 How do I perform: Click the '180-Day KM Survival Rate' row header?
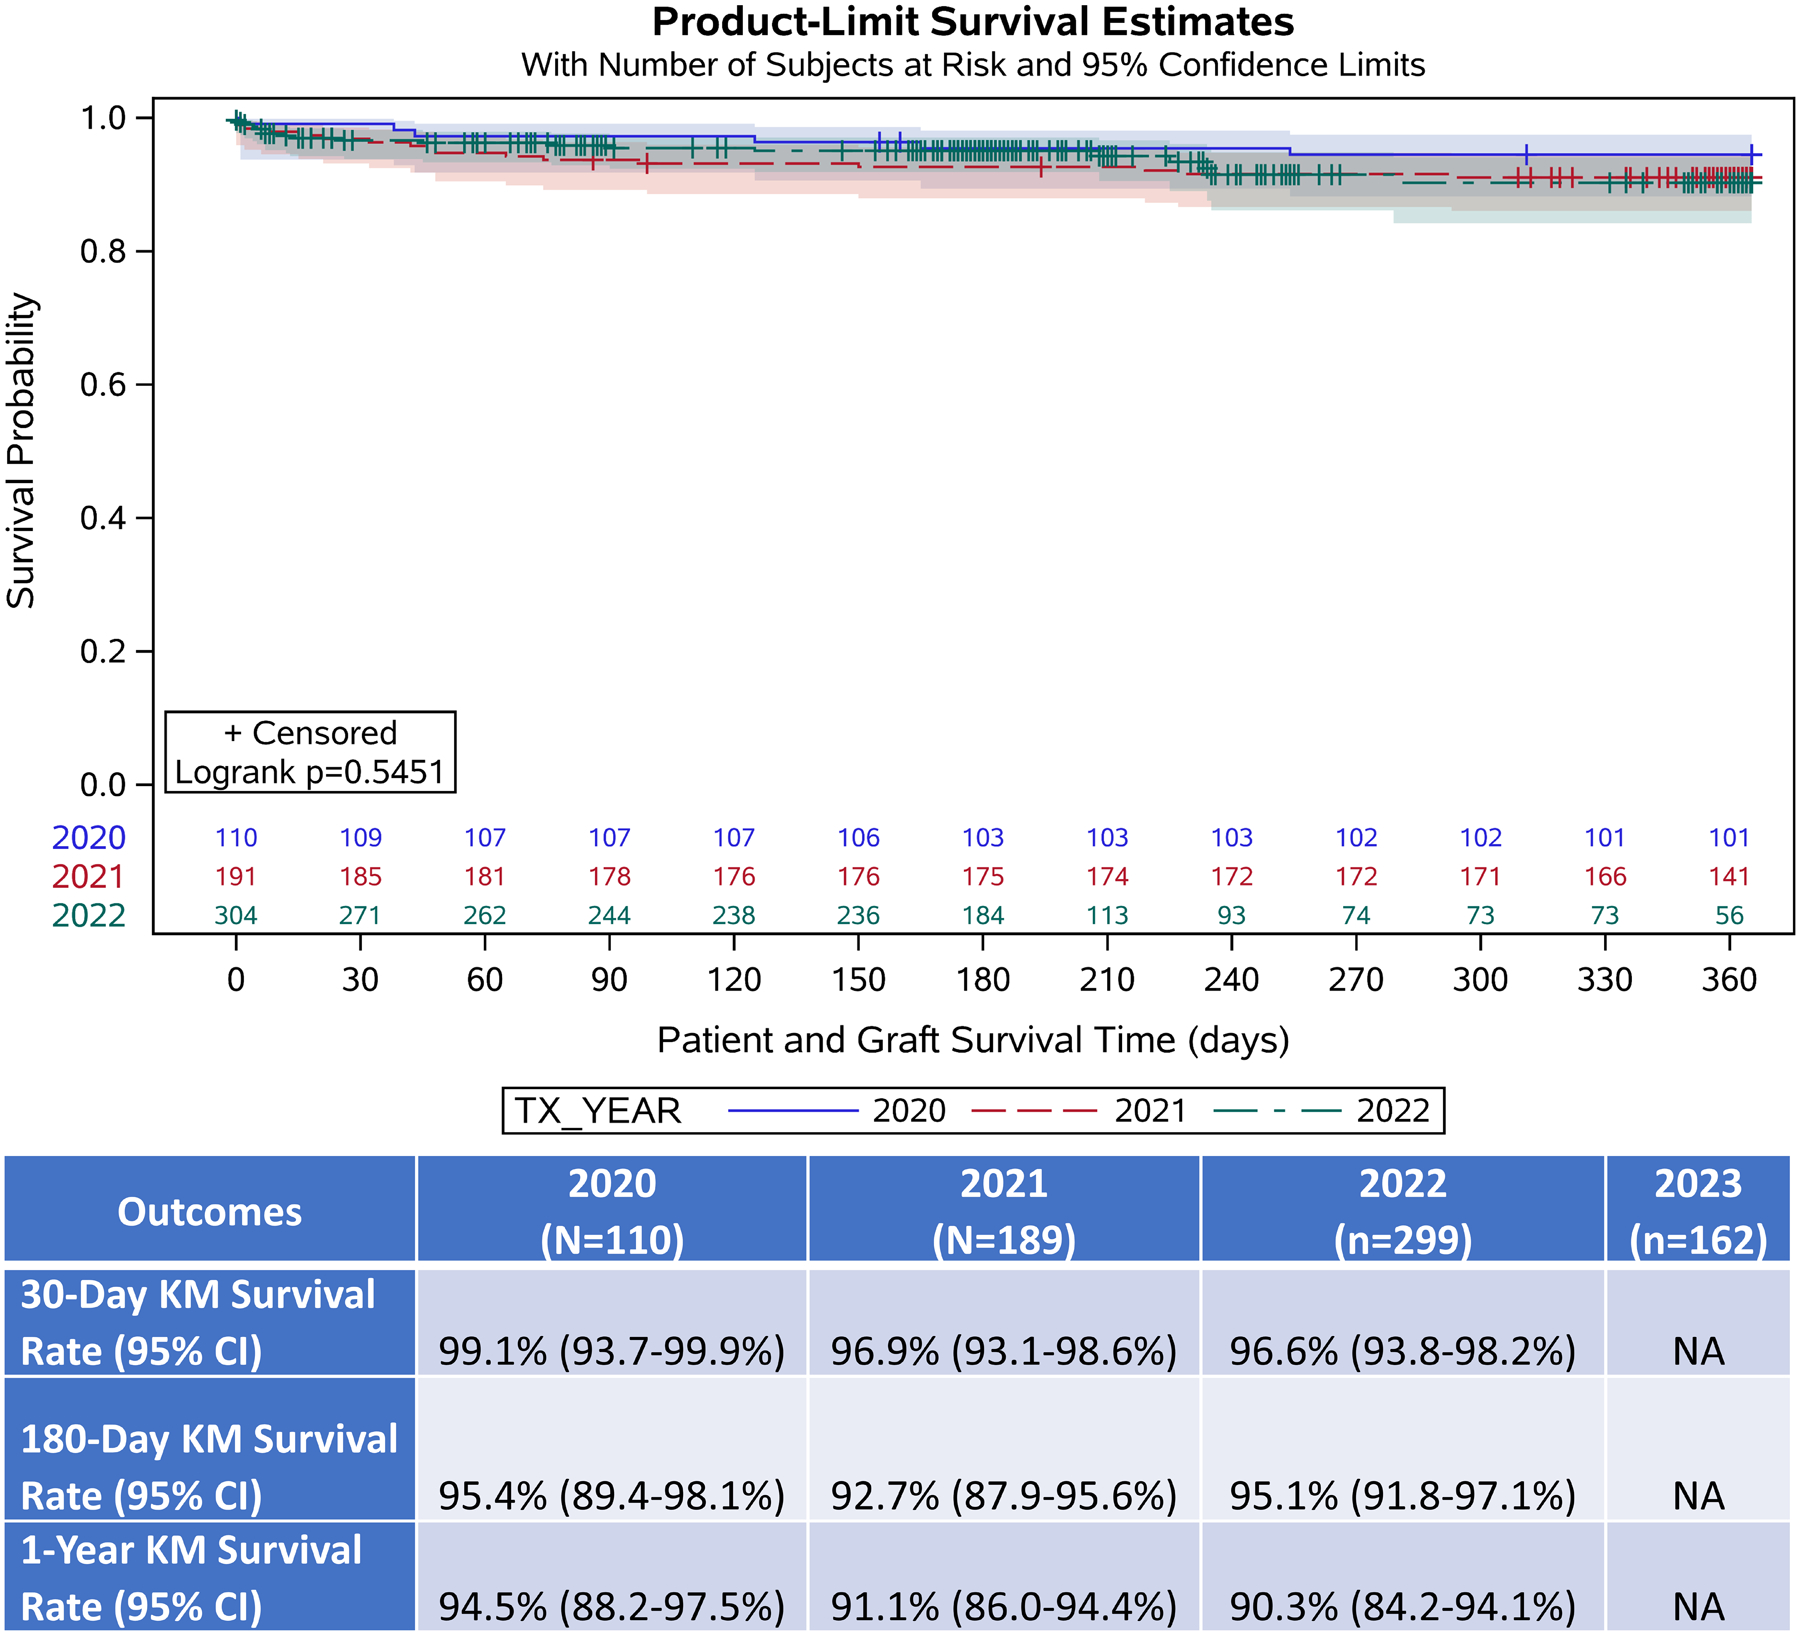(209, 1450)
